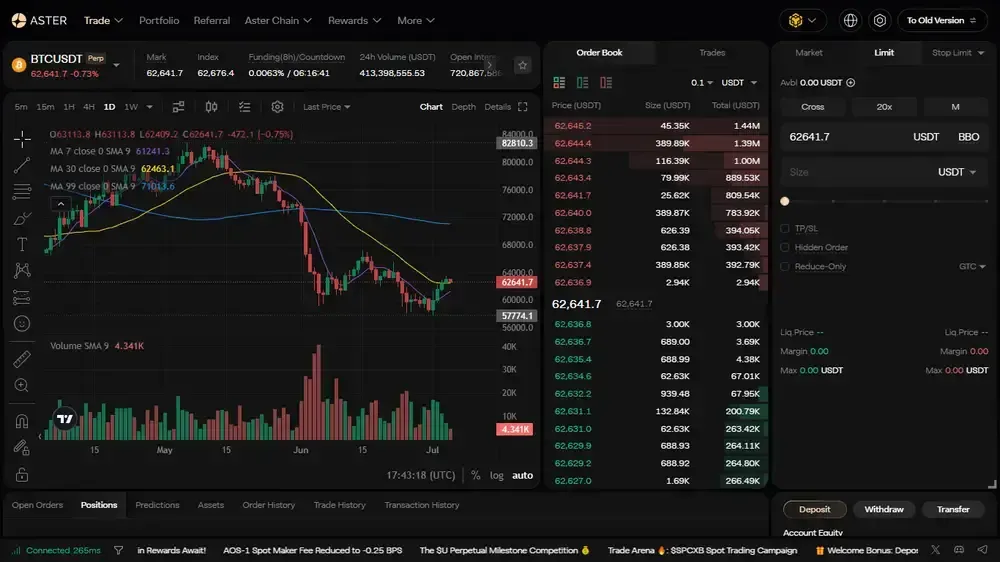
Task: Expand the Aster Chain menu
Action: click(278, 20)
